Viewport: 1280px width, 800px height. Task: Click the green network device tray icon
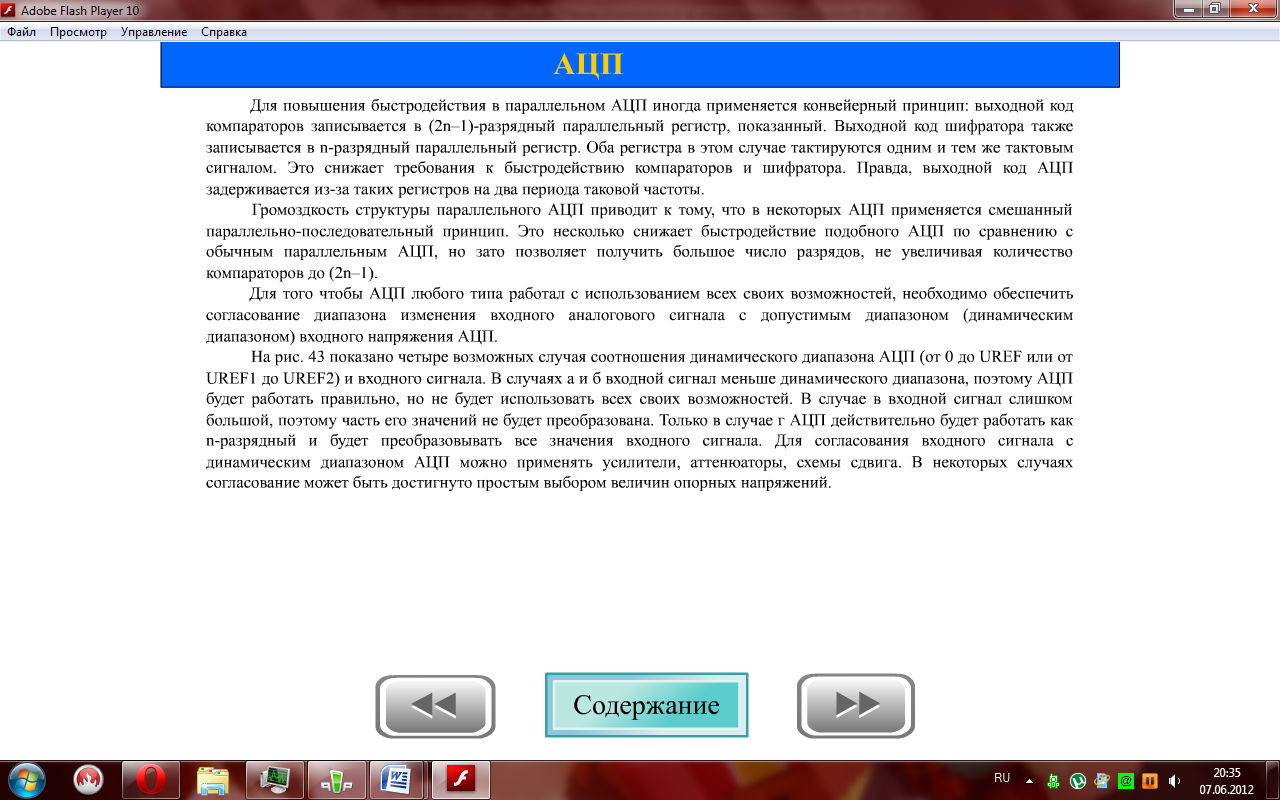pos(1054,780)
